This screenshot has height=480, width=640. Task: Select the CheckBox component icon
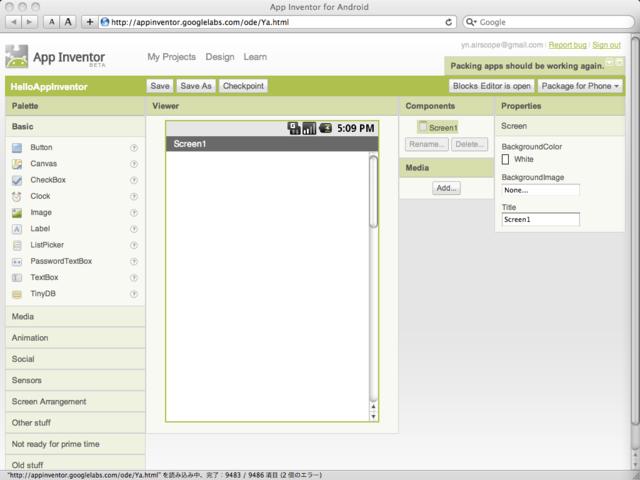pyautogui.click(x=17, y=180)
